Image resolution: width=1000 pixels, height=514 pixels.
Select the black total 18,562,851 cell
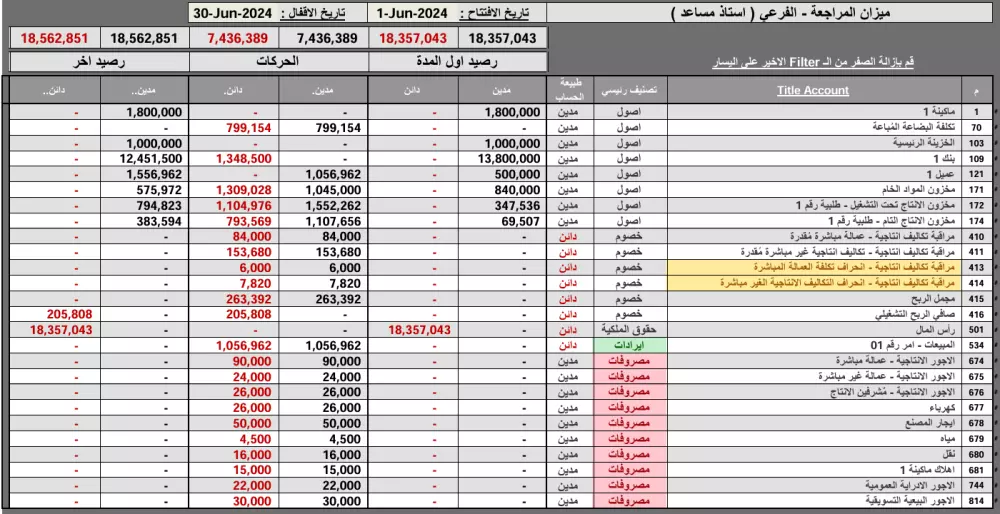(144, 38)
